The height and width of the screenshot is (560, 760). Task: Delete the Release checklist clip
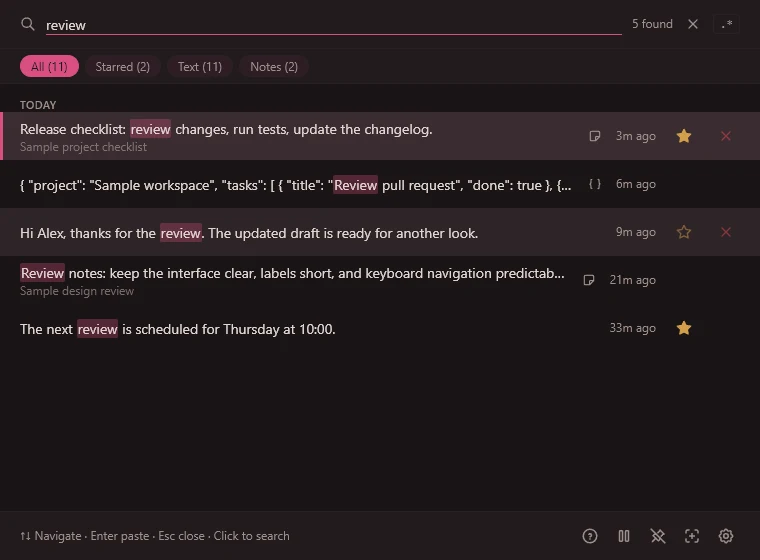point(726,136)
